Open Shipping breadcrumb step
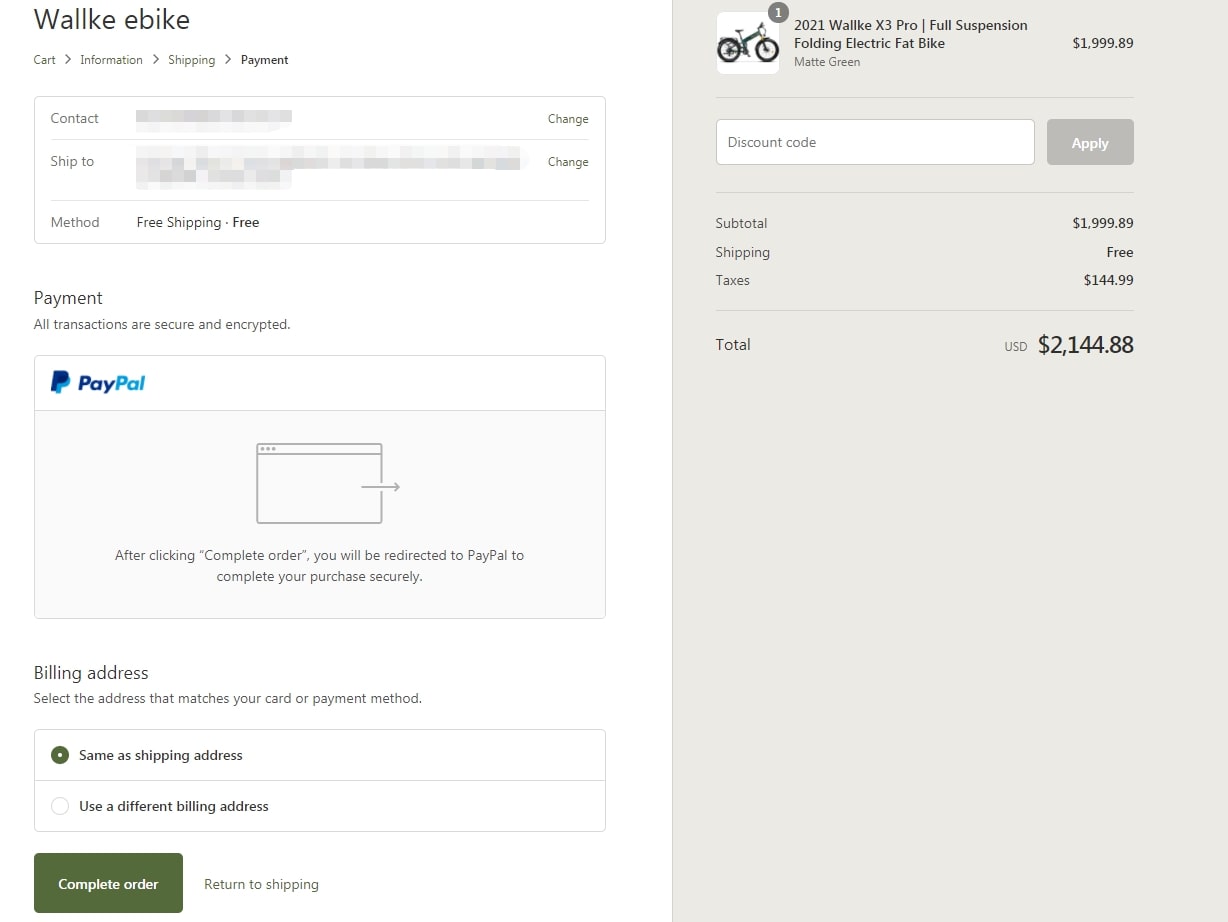Screen dimensions: 1228x922 click(191, 60)
